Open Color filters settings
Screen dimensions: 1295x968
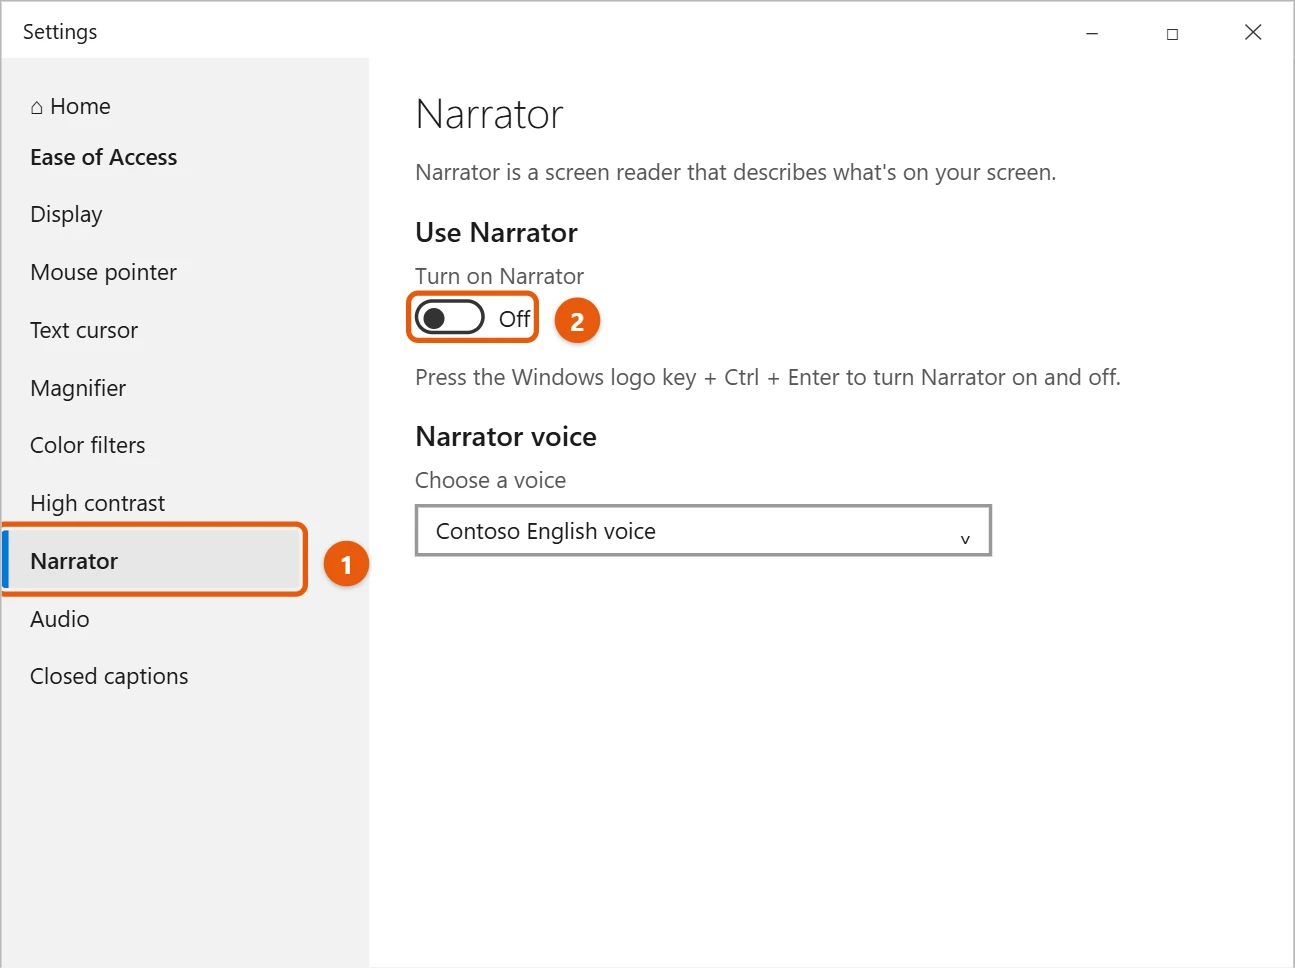point(88,445)
